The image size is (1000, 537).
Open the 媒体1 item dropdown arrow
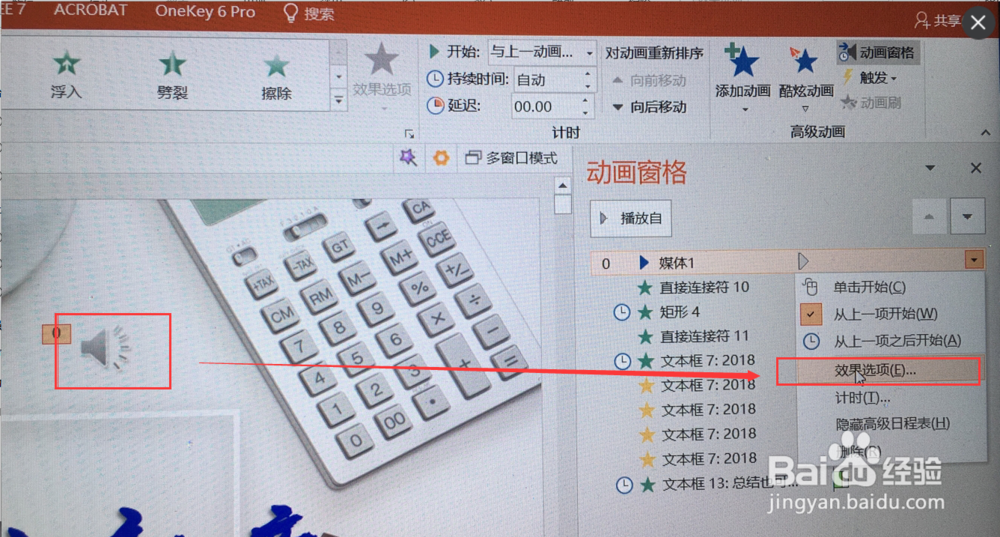click(974, 260)
